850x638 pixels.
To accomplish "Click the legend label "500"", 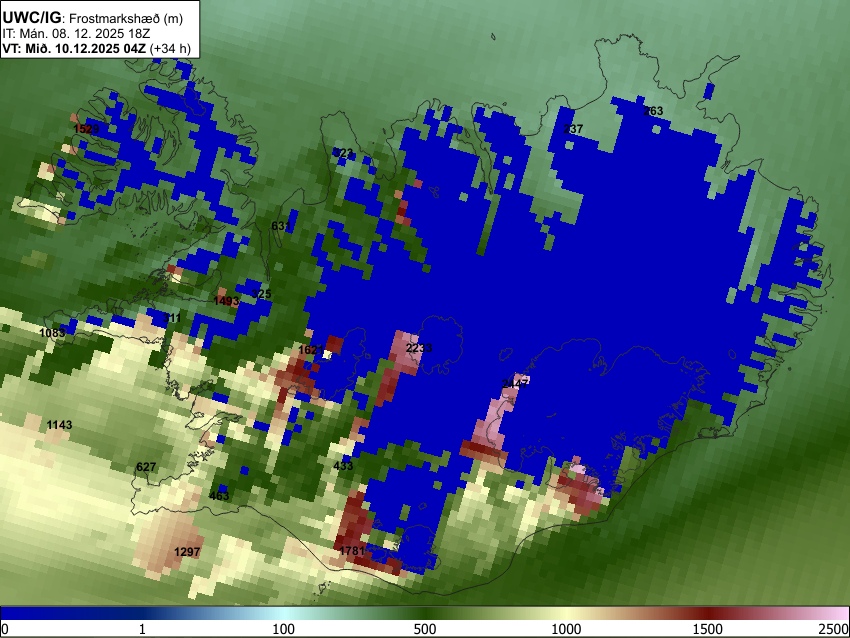I will tap(424, 629).
